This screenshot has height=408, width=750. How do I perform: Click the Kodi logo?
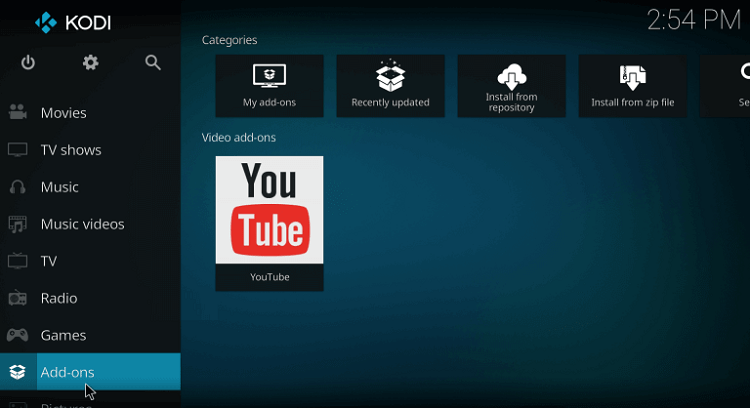(x=73, y=22)
